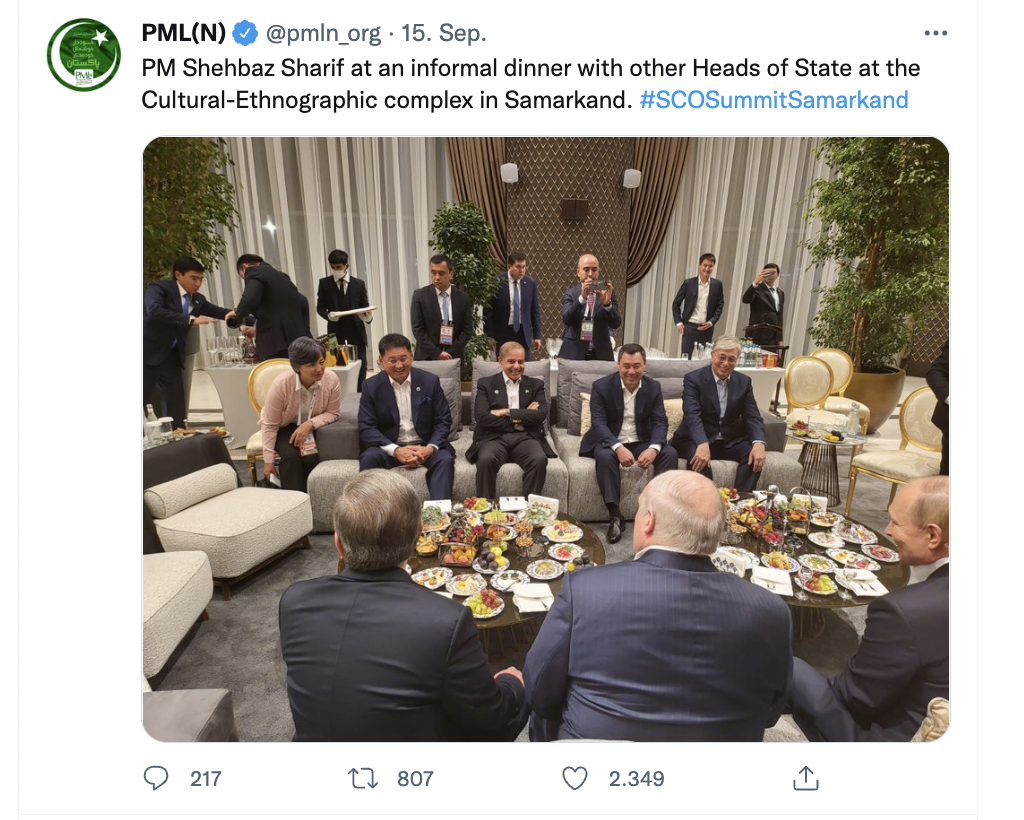
Task: Click the @pmln_org handle
Action: (323, 34)
